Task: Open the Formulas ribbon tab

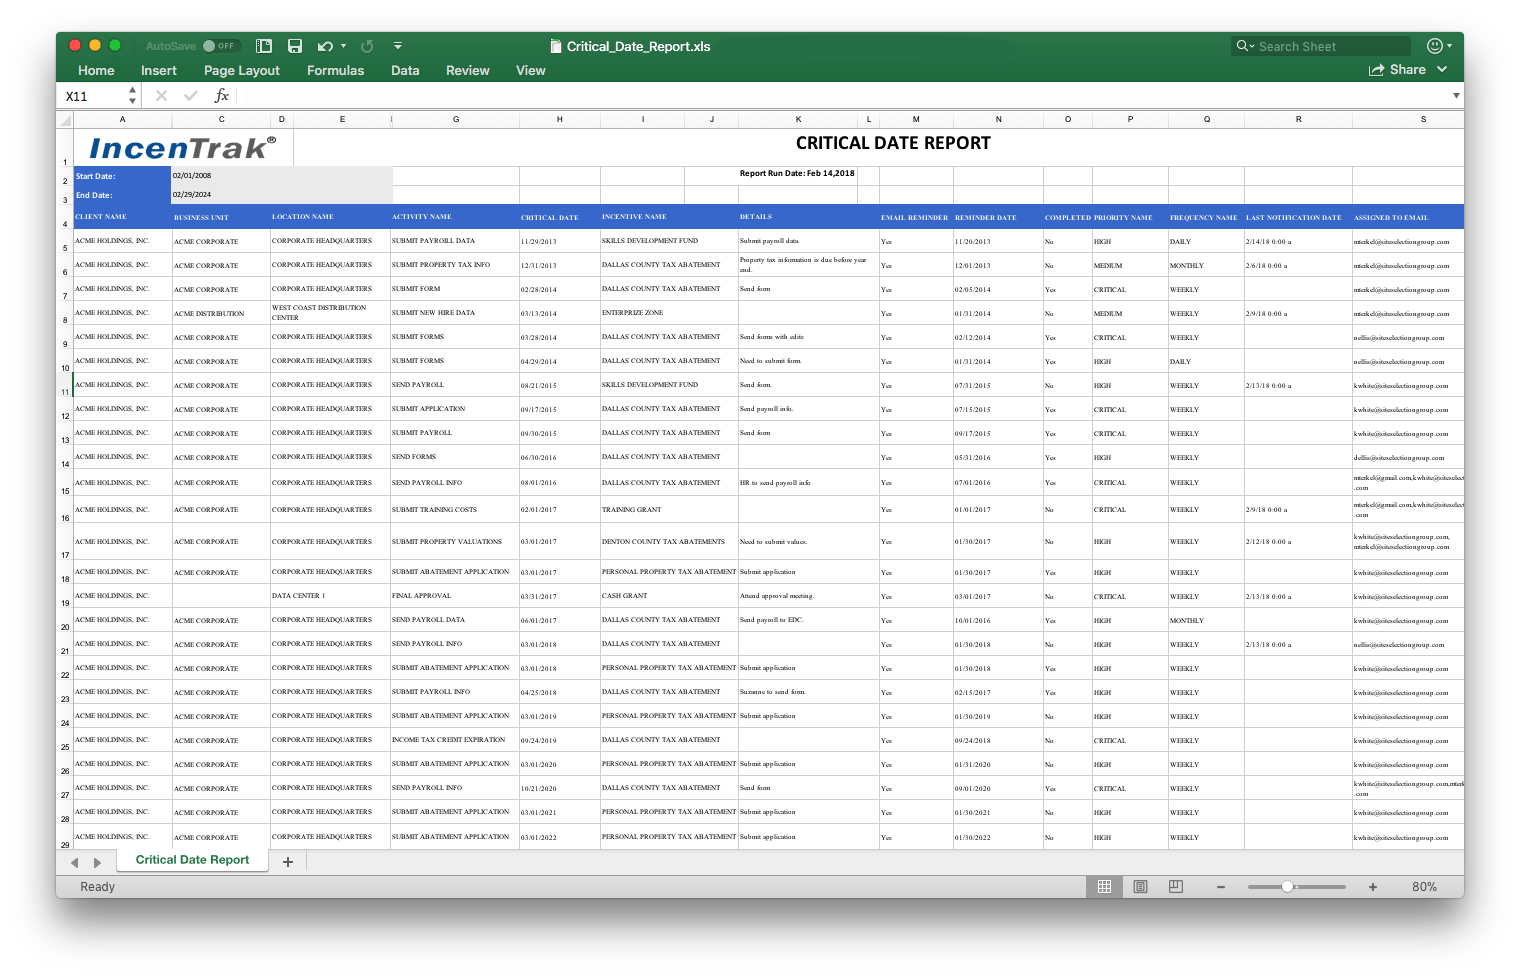Action: tap(335, 70)
